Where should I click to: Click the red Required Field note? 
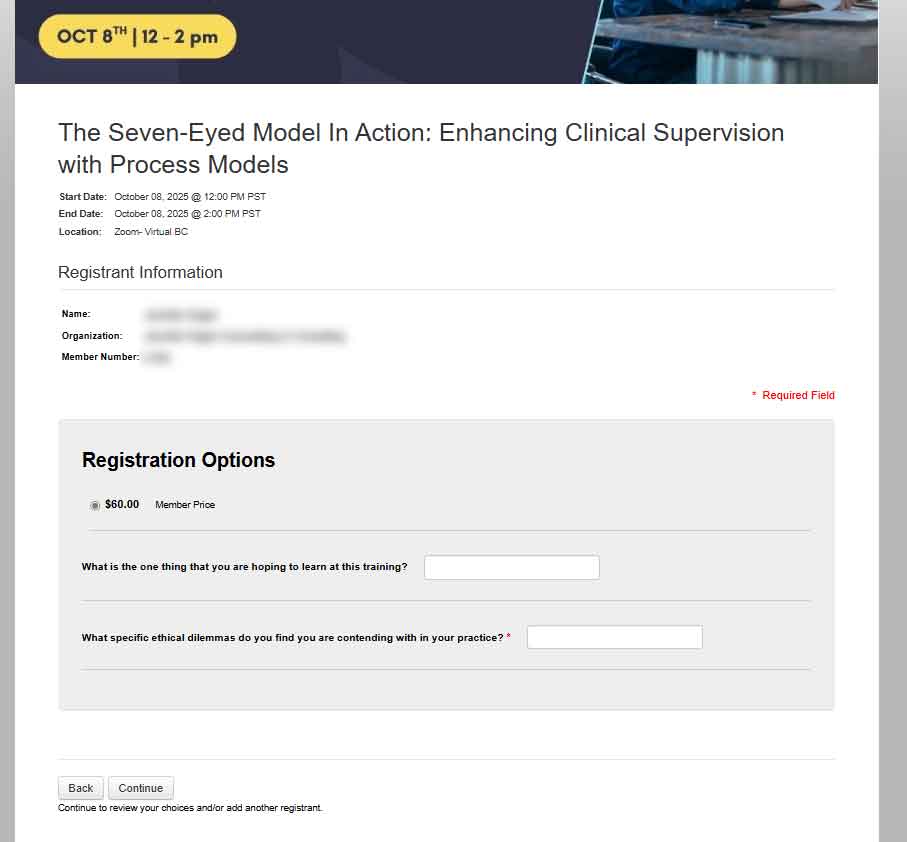pyautogui.click(x=797, y=396)
